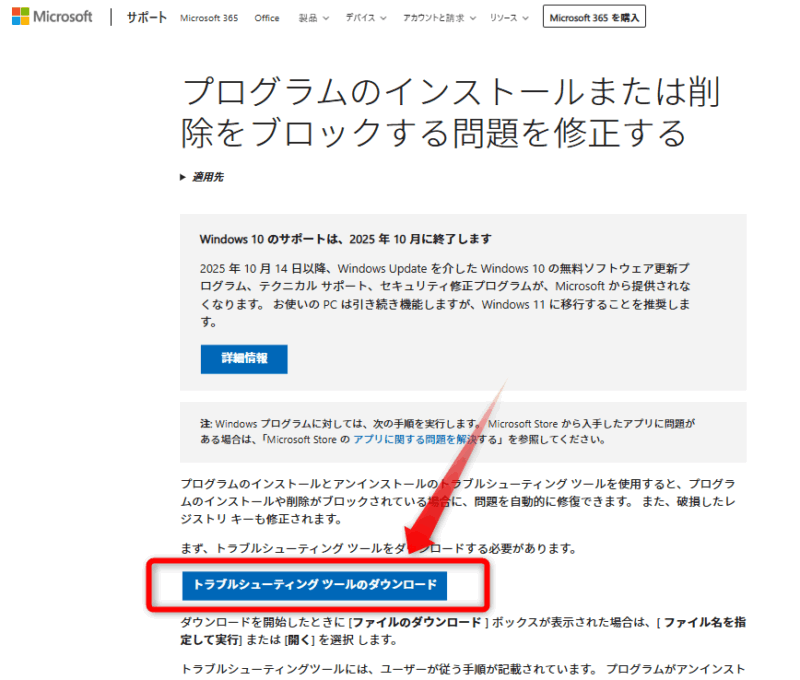Click the 詳細情報 button

[x=244, y=359]
